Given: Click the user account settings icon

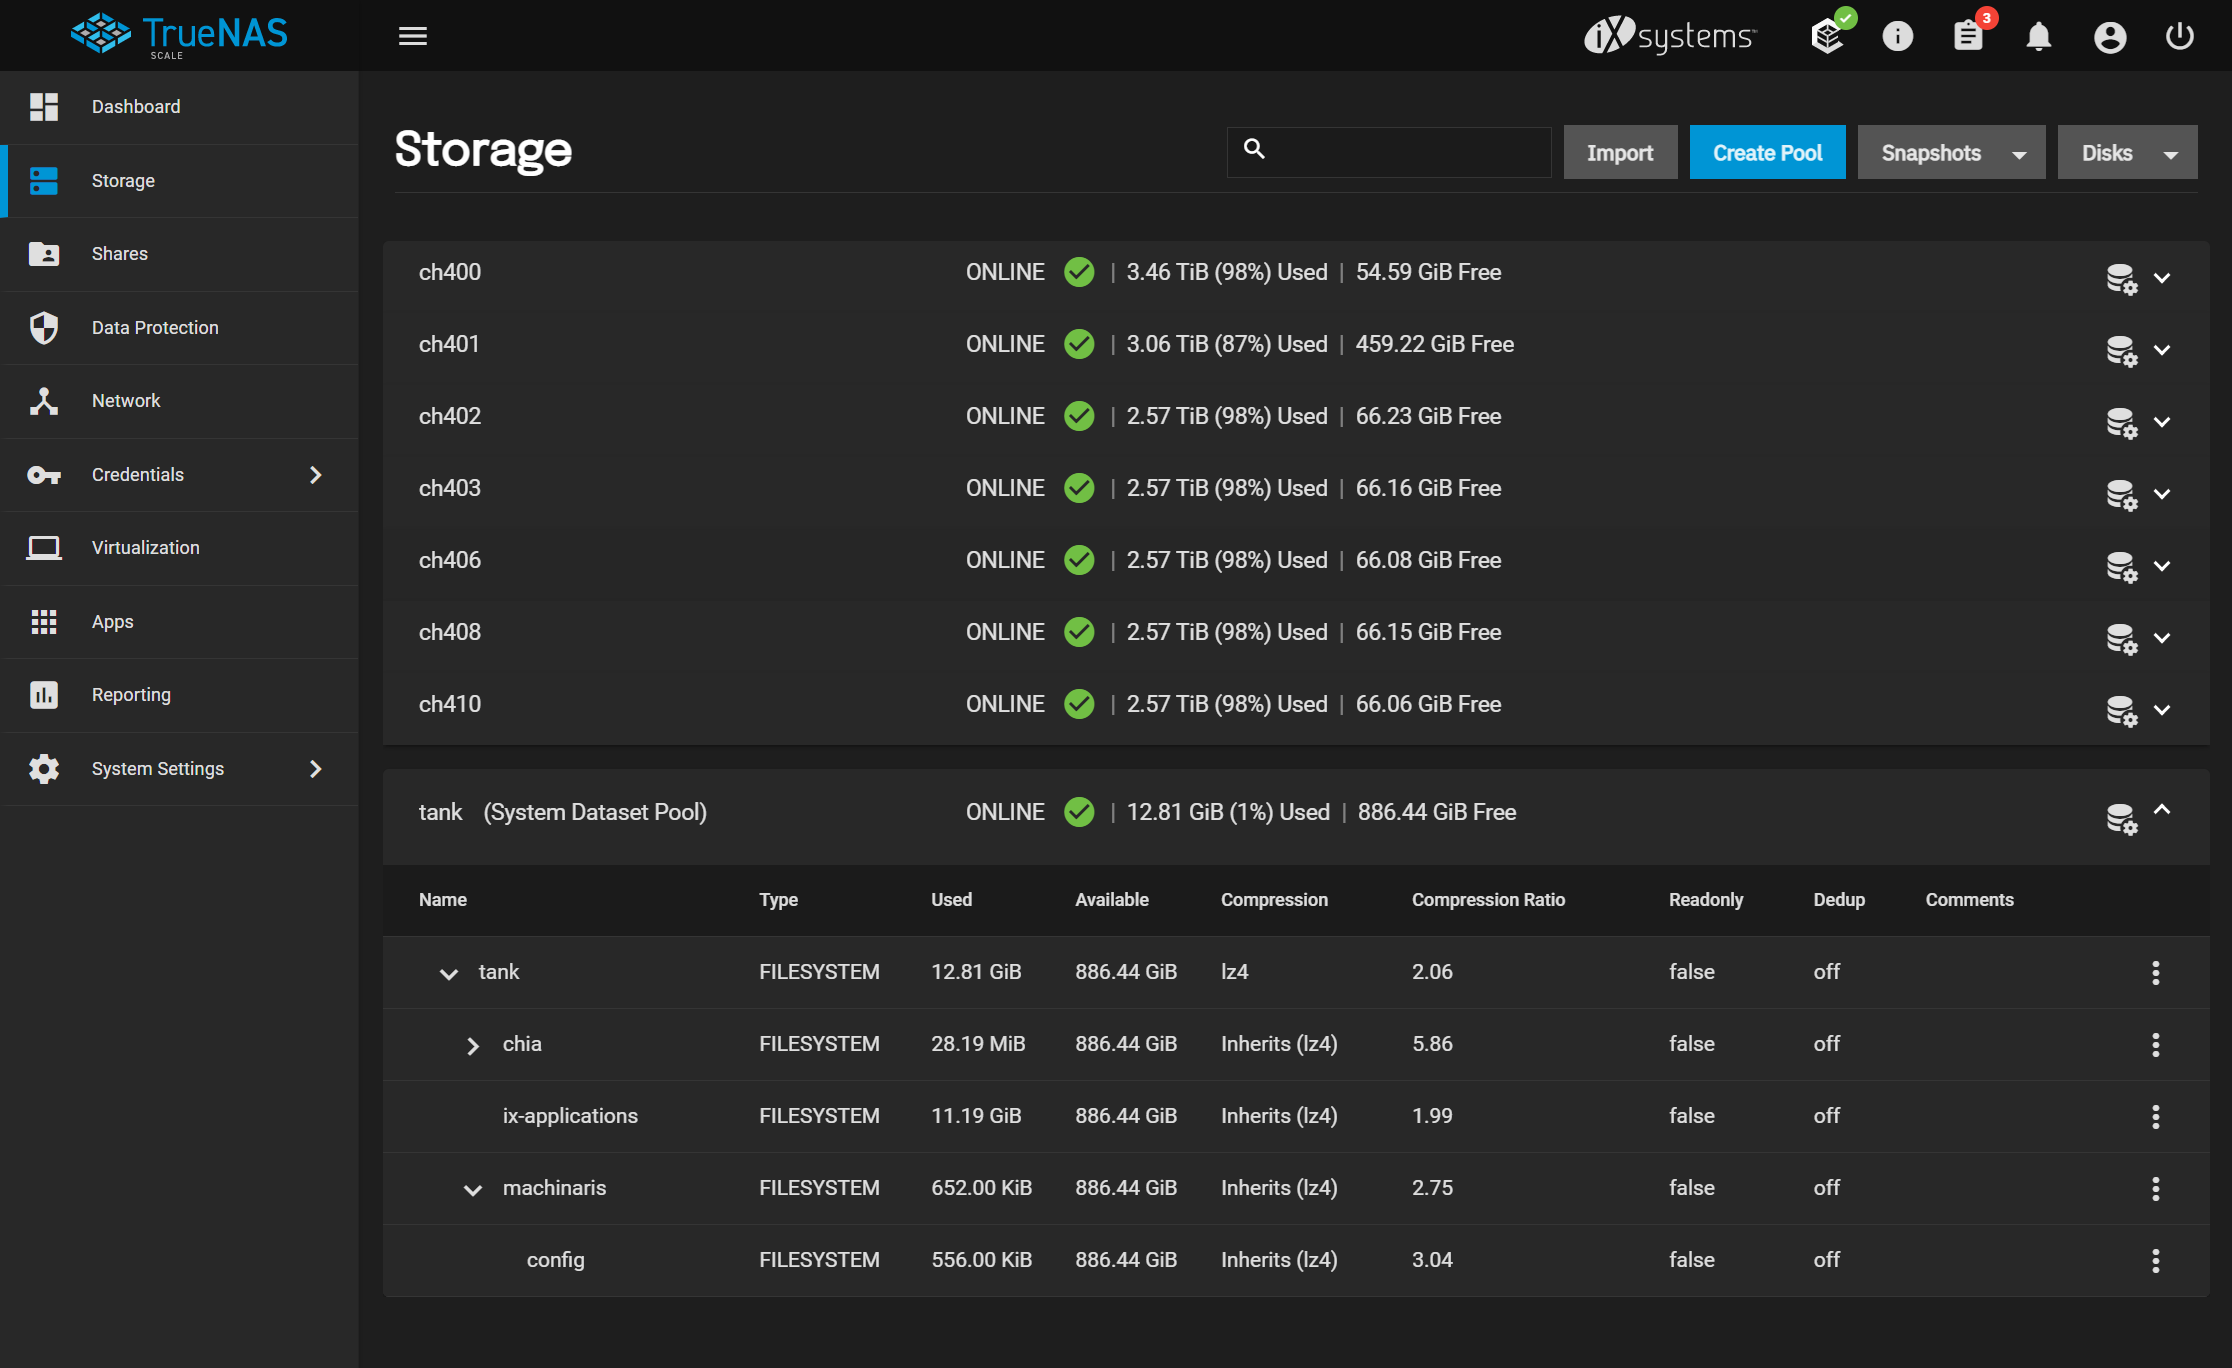Looking at the screenshot, I should point(2109,36).
